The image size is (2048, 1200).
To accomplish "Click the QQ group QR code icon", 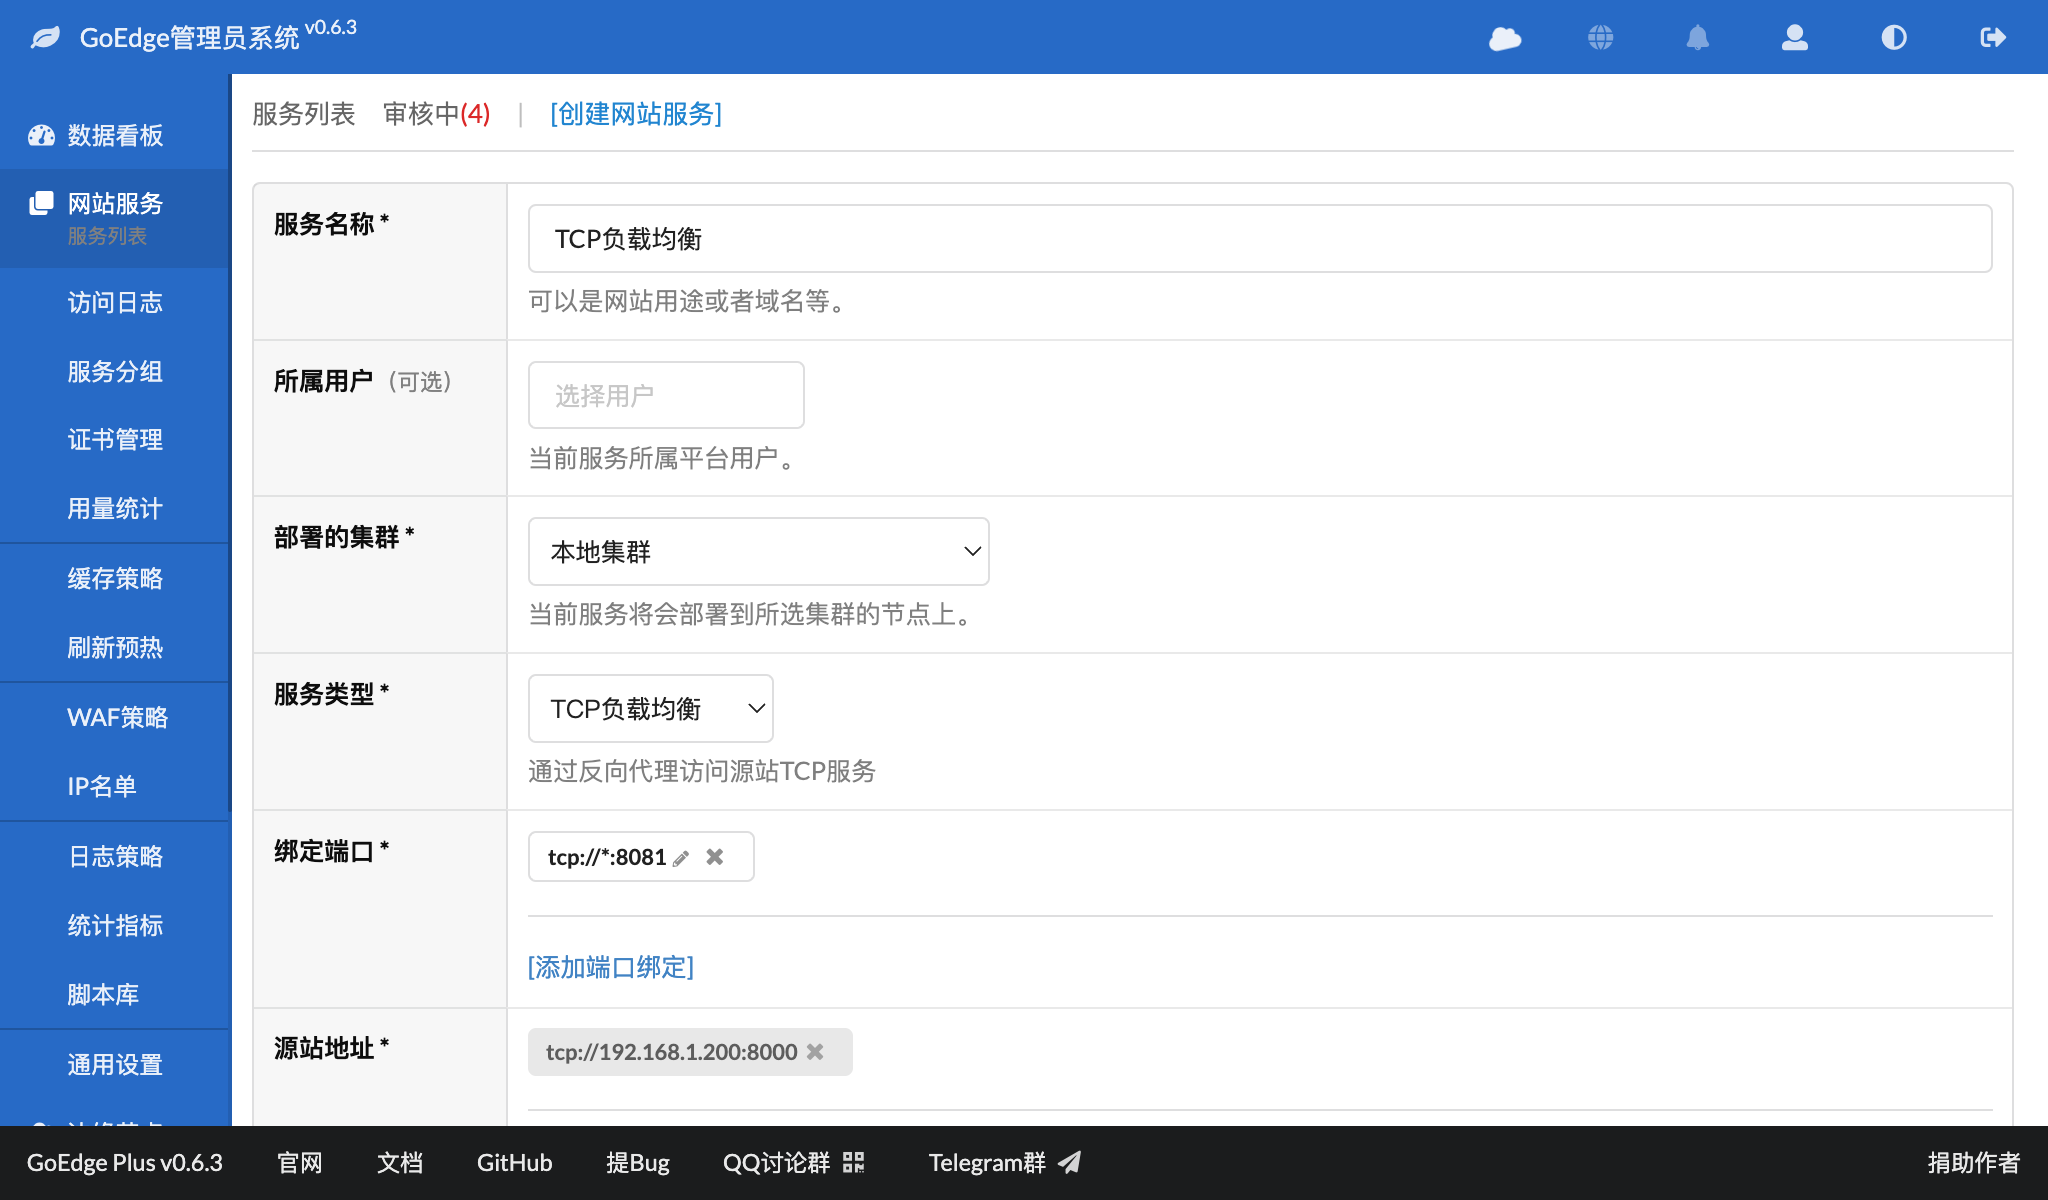I will pyautogui.click(x=853, y=1162).
